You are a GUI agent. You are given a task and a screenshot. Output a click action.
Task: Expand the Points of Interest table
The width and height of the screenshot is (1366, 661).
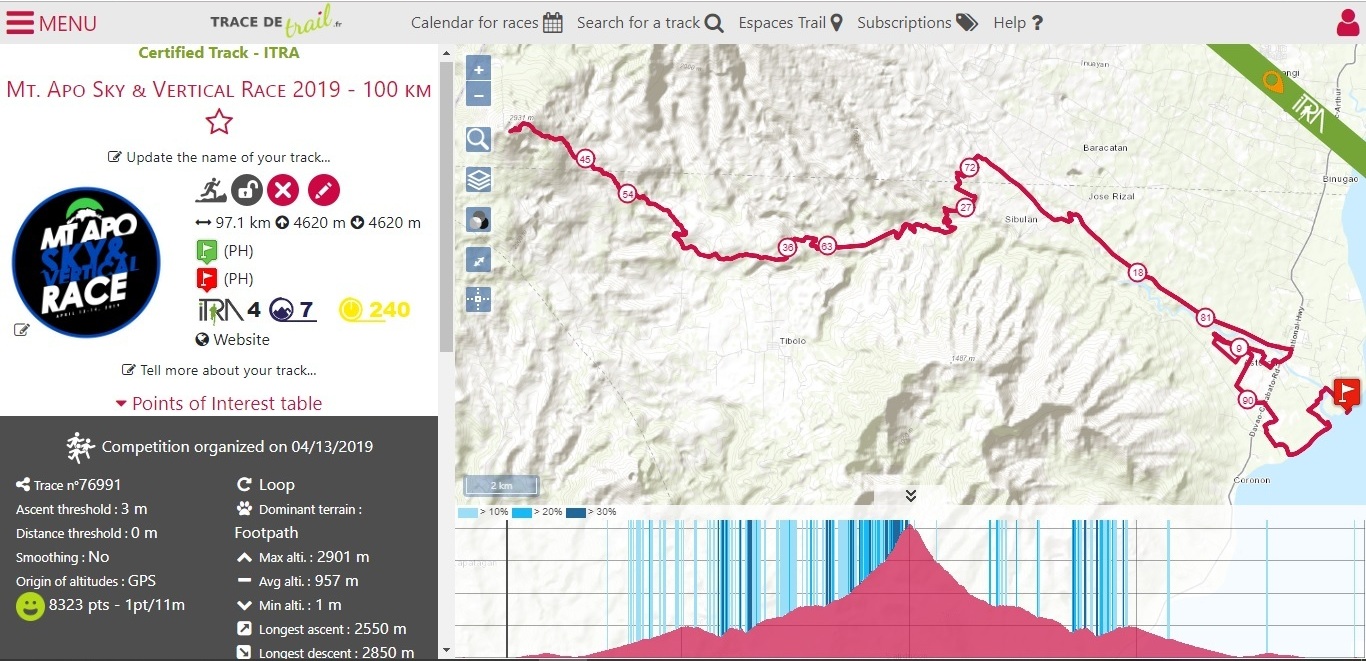tap(219, 404)
